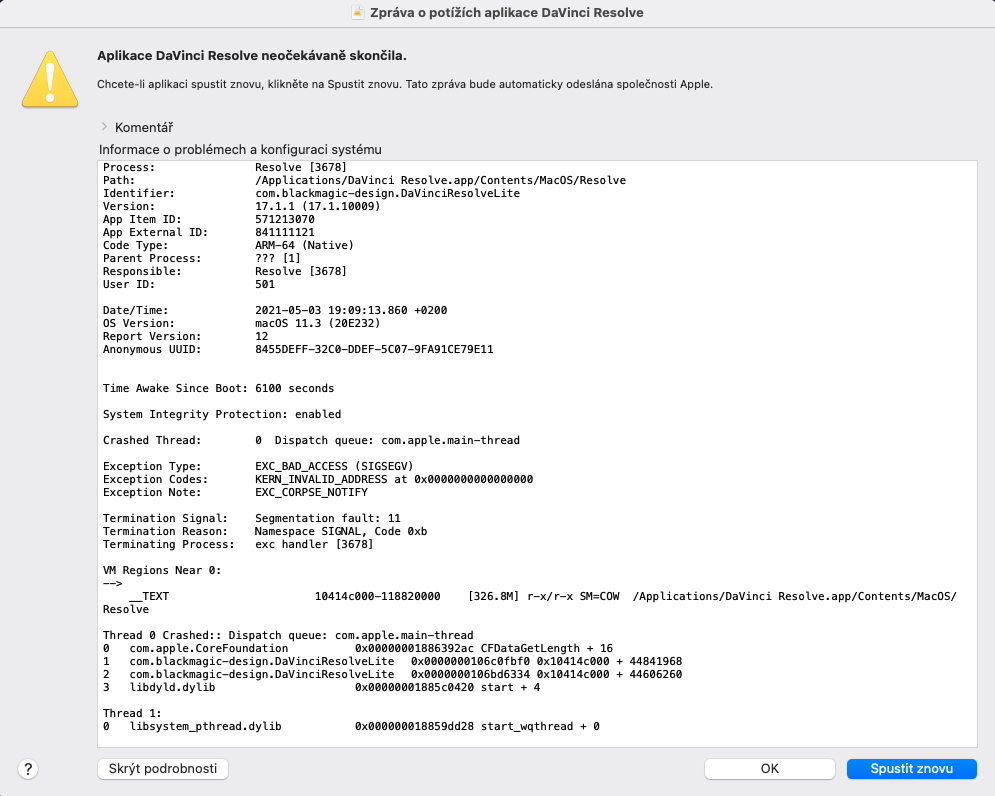
Task: Select the application path line text
Action: [x=364, y=180]
